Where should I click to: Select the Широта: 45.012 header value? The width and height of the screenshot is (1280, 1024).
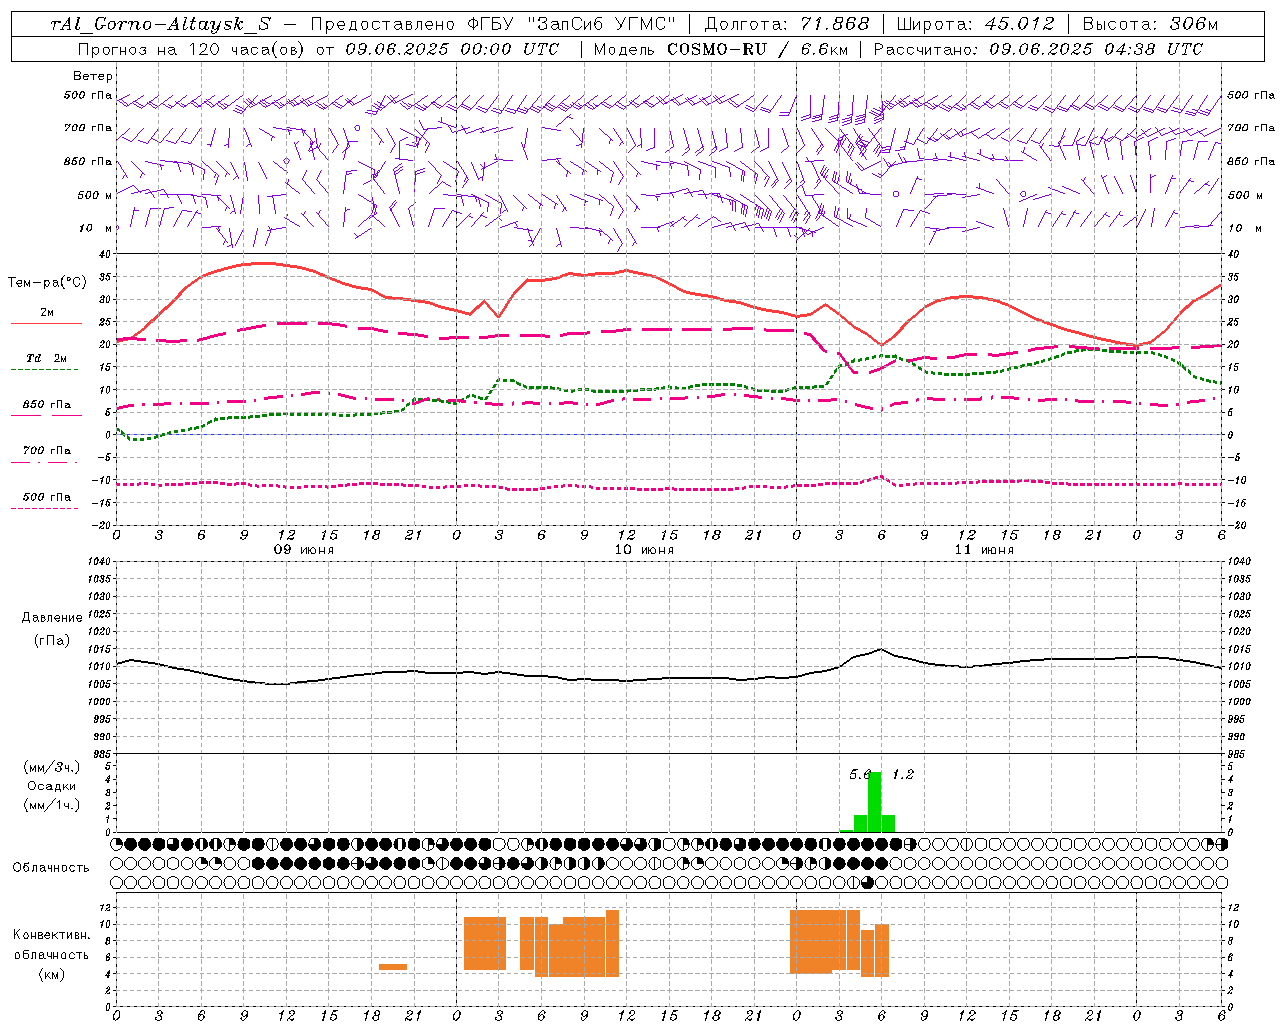(975, 24)
